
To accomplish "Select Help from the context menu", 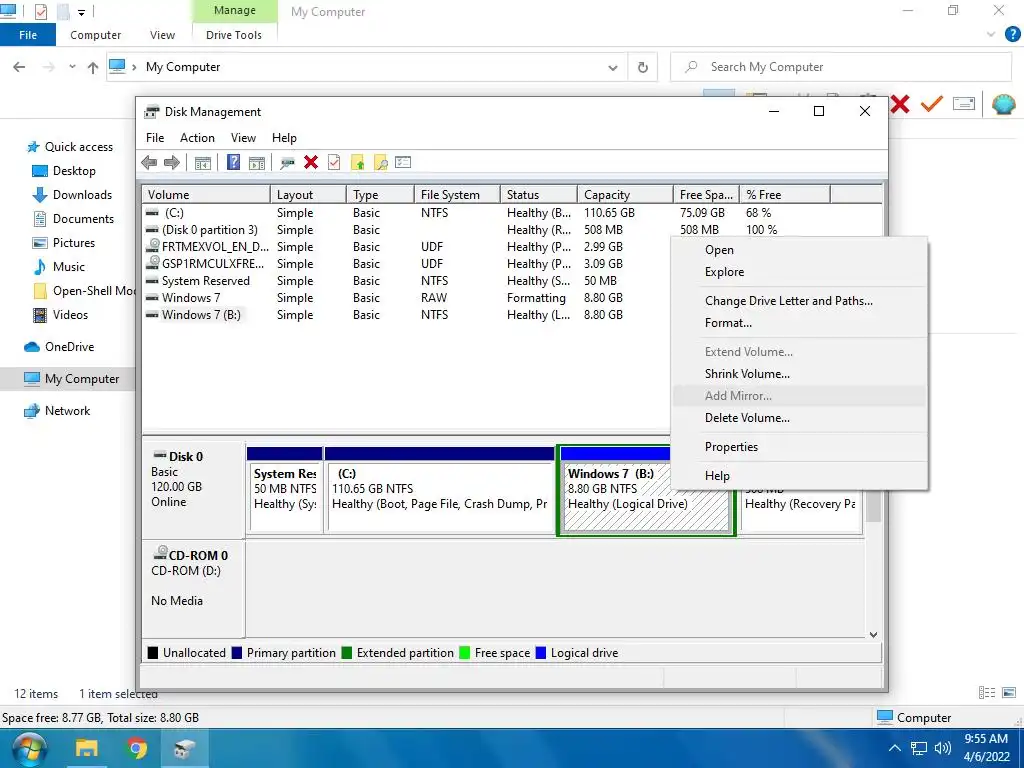I will point(799,476).
